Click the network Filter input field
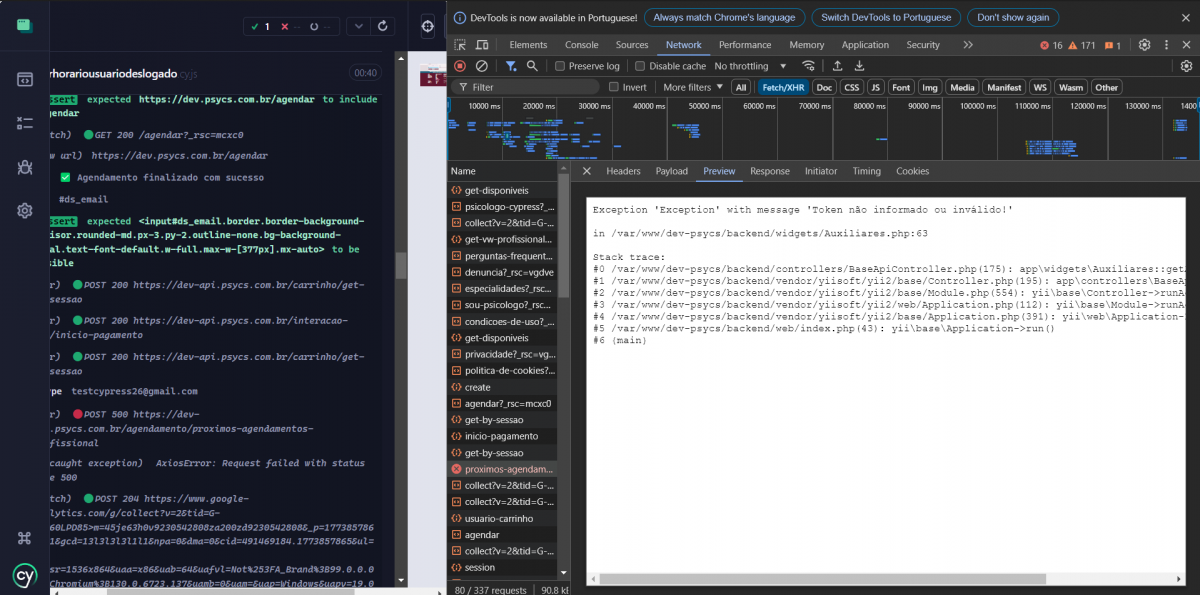This screenshot has width=1200, height=595. (520, 87)
